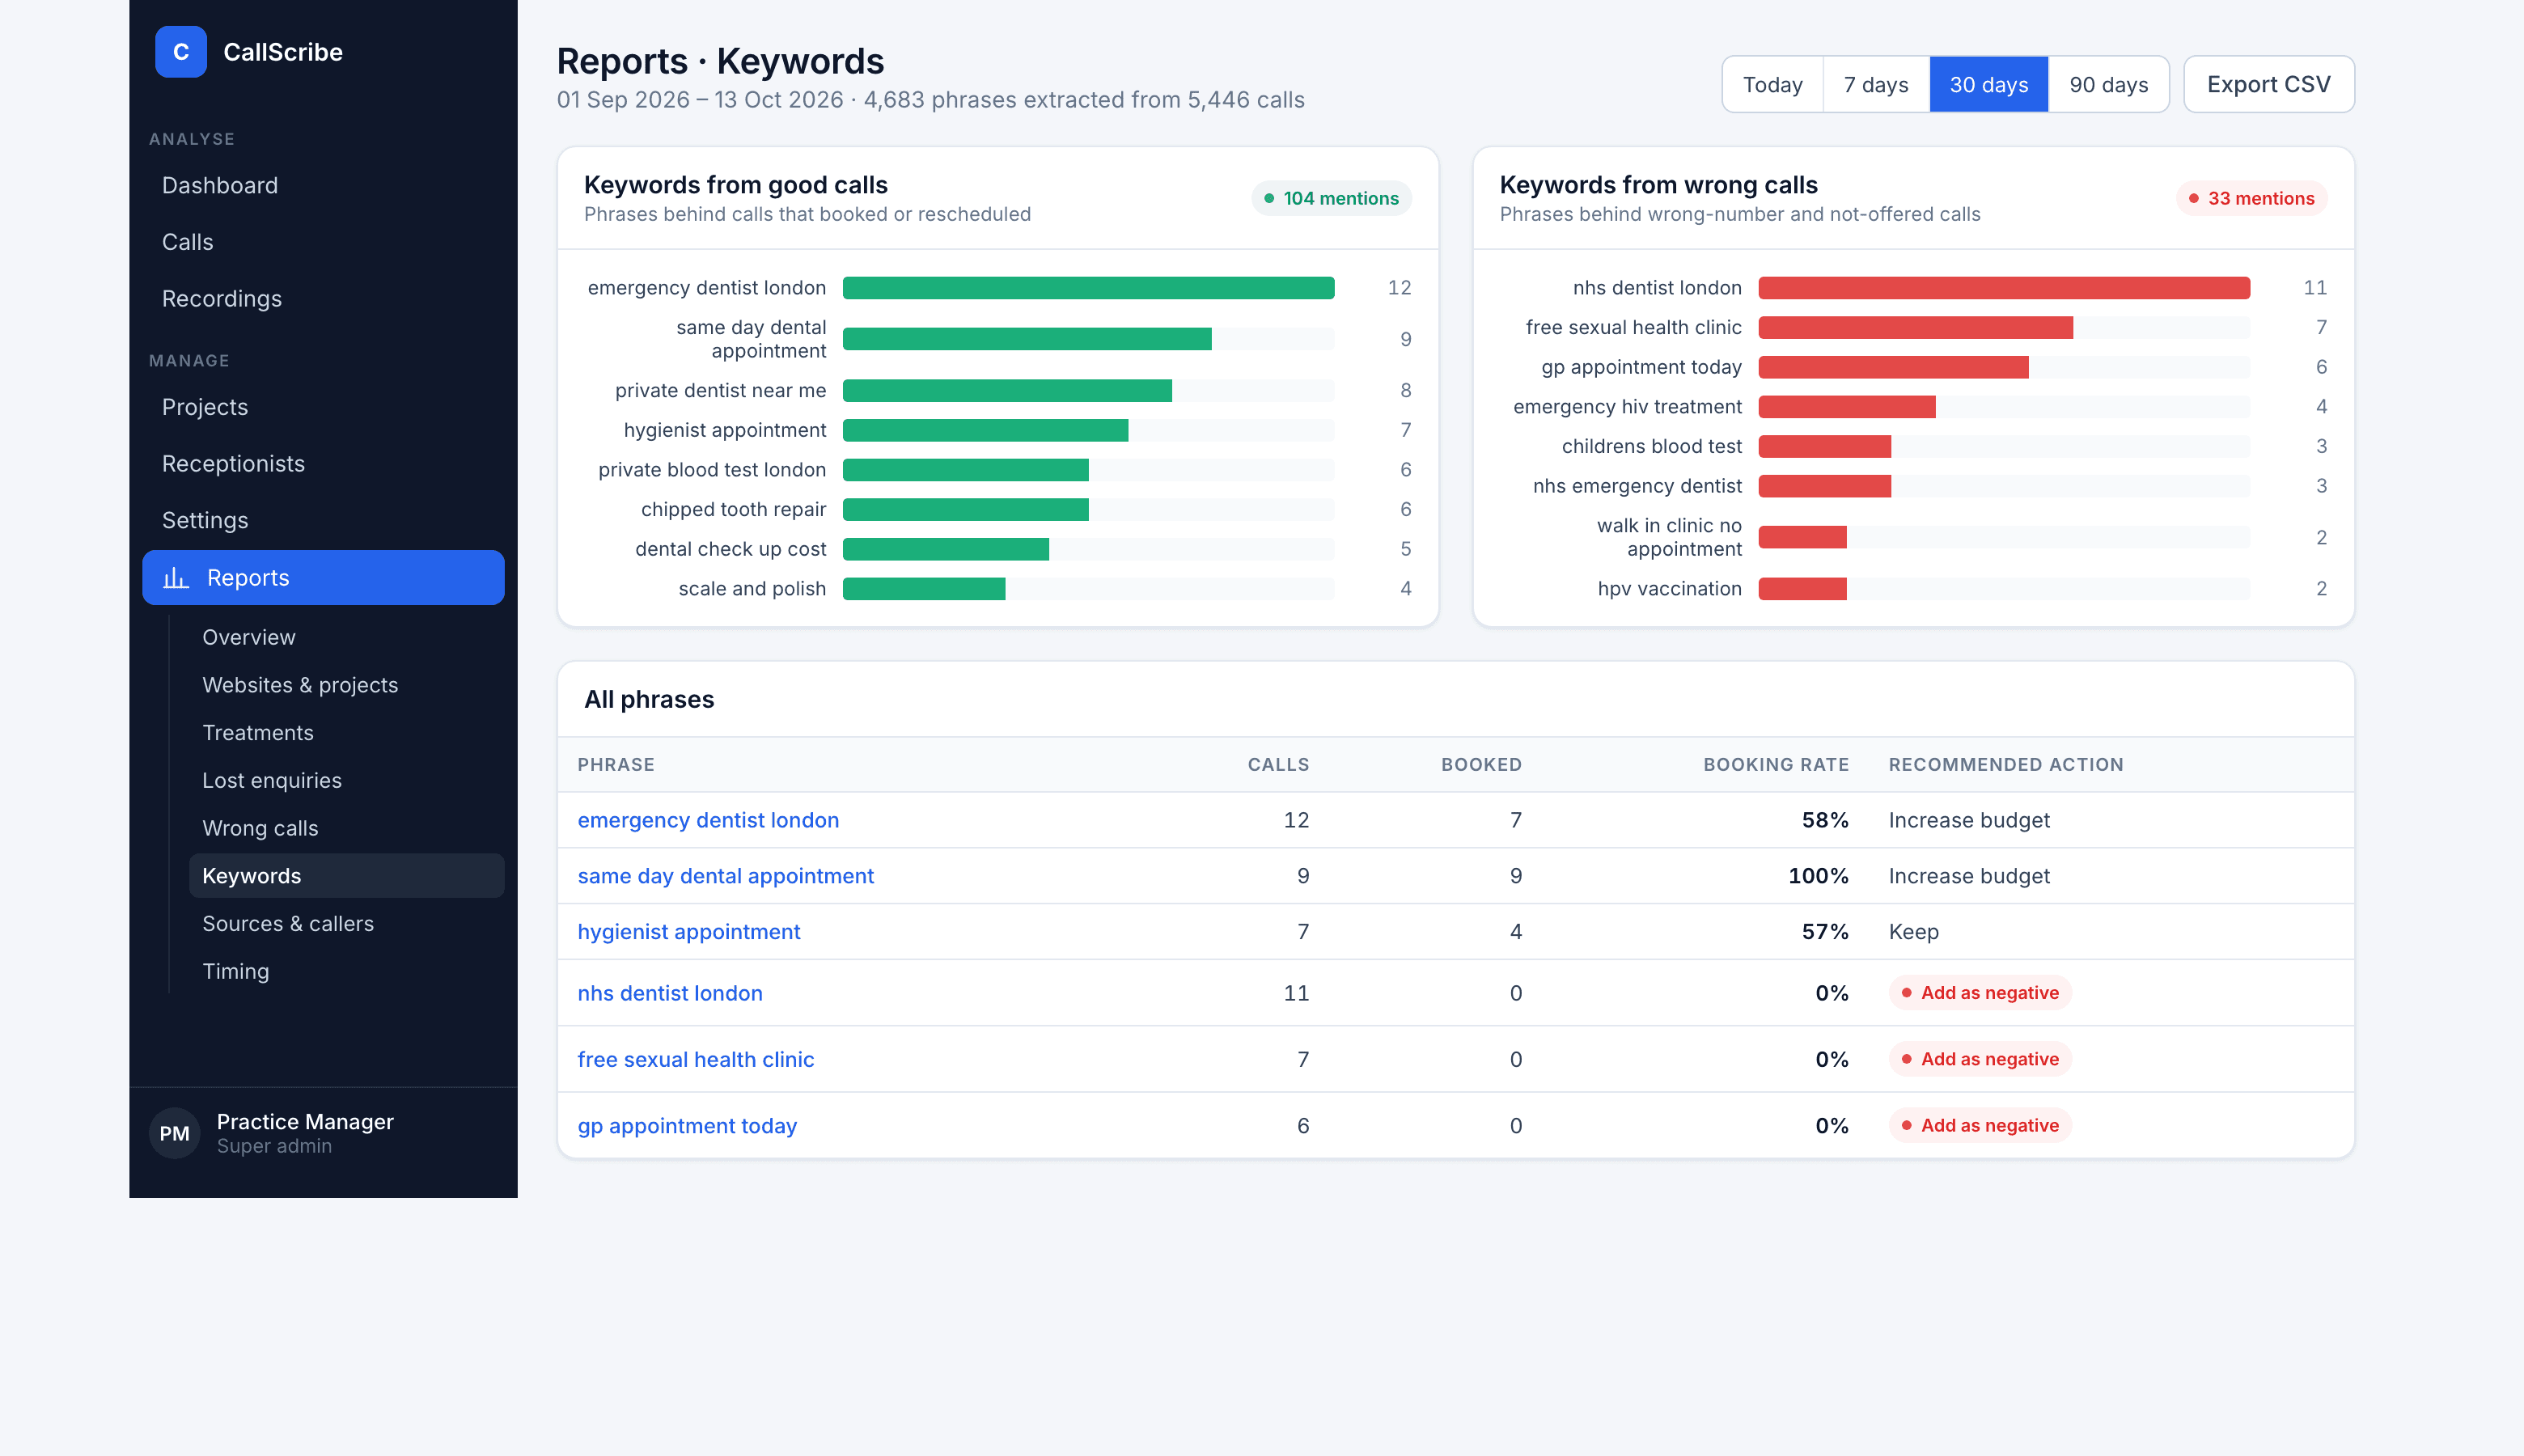The image size is (2524, 1456).
Task: Open free sexual health clinic link
Action: (696, 1060)
